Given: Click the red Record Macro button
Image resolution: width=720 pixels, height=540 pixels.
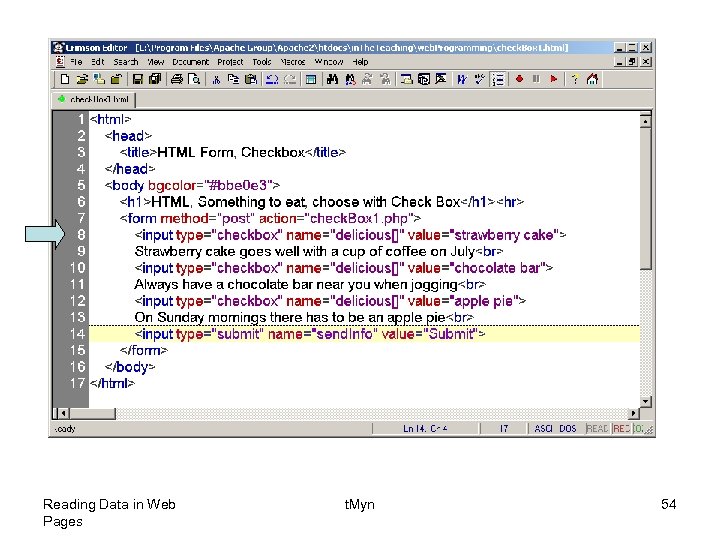Looking at the screenshot, I should (x=519, y=79).
